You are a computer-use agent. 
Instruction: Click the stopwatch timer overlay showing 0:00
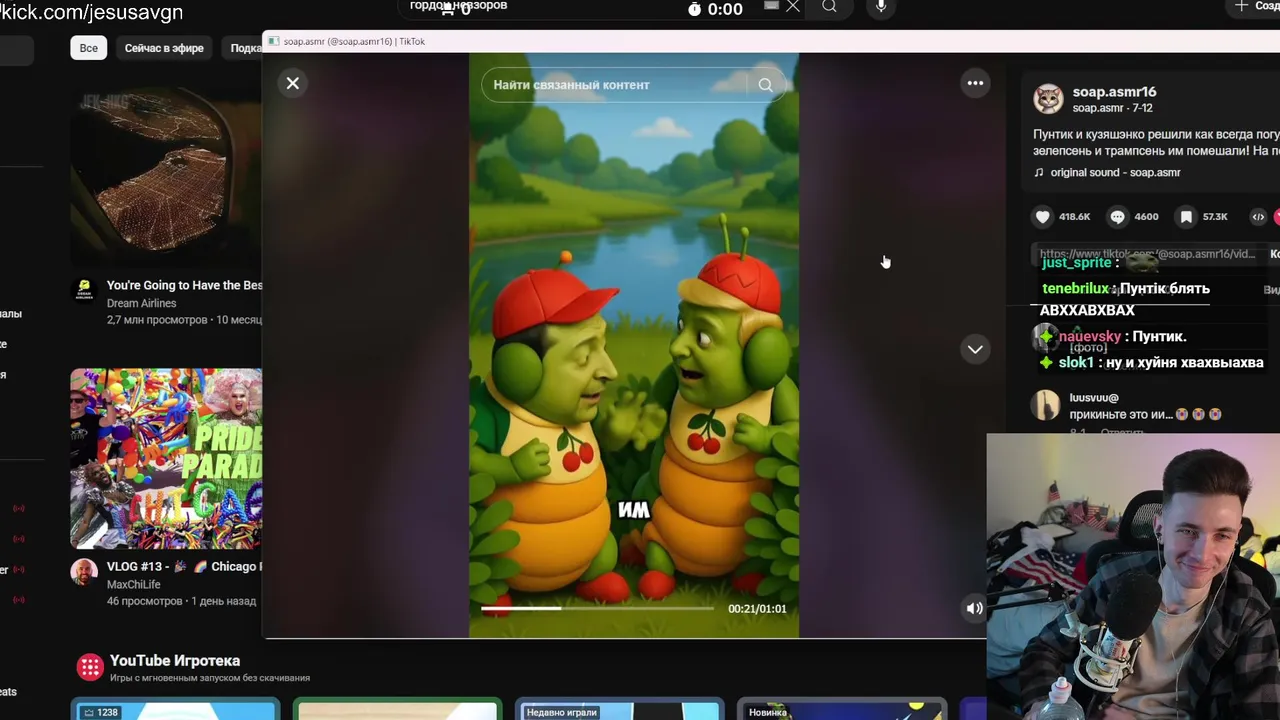point(715,9)
